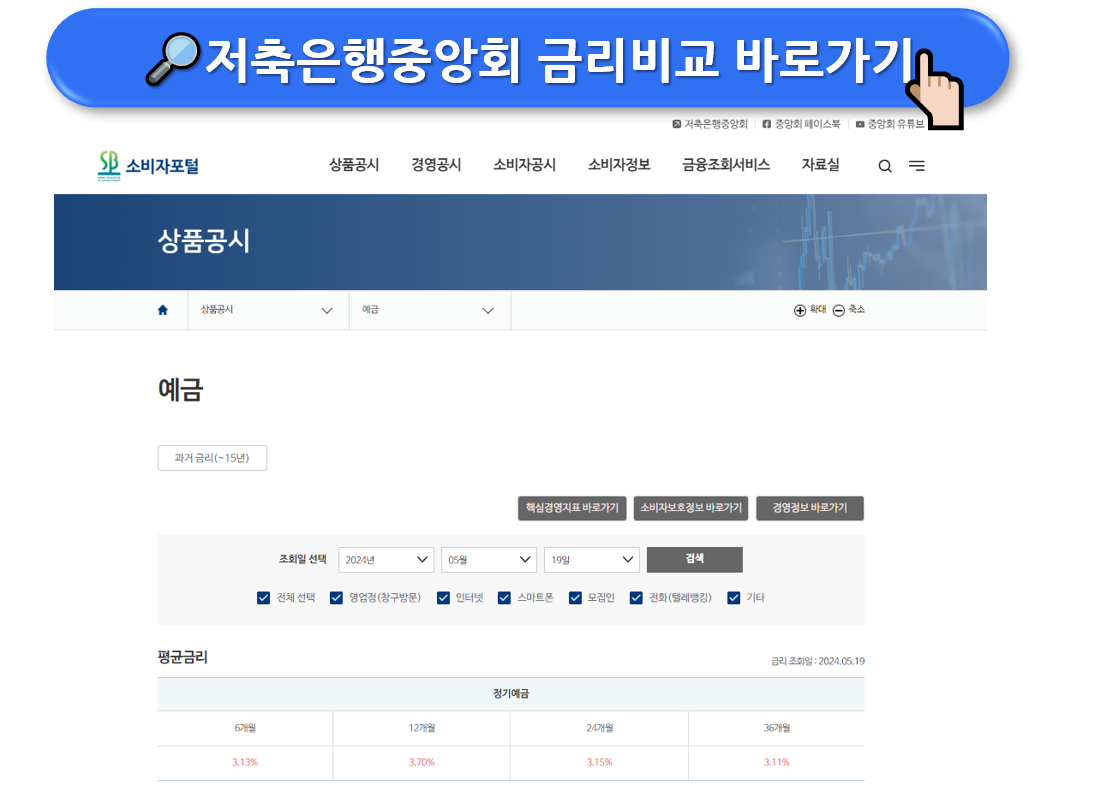Click the 24개월 column header
Image resolution: width=1093 pixels, height=789 pixels.
tap(599, 728)
